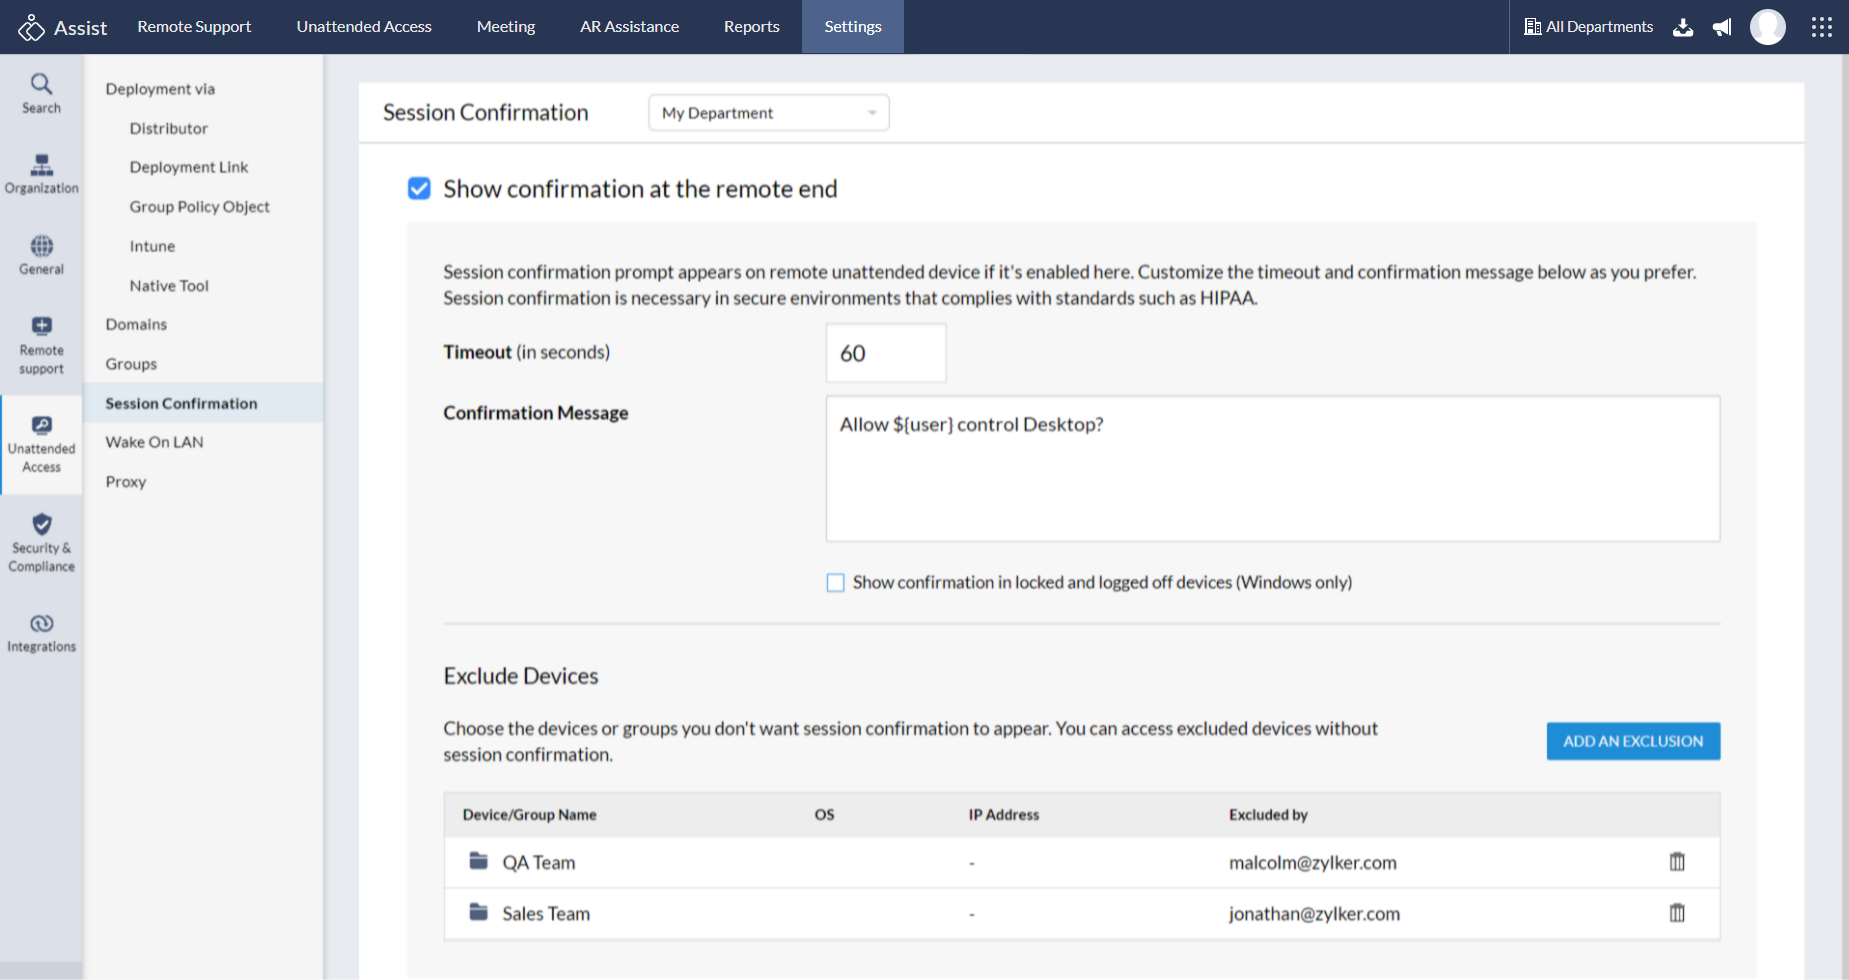Viewport: 1849px width, 980px height.
Task: Open the Unattended Access top tab
Action: [x=364, y=27]
